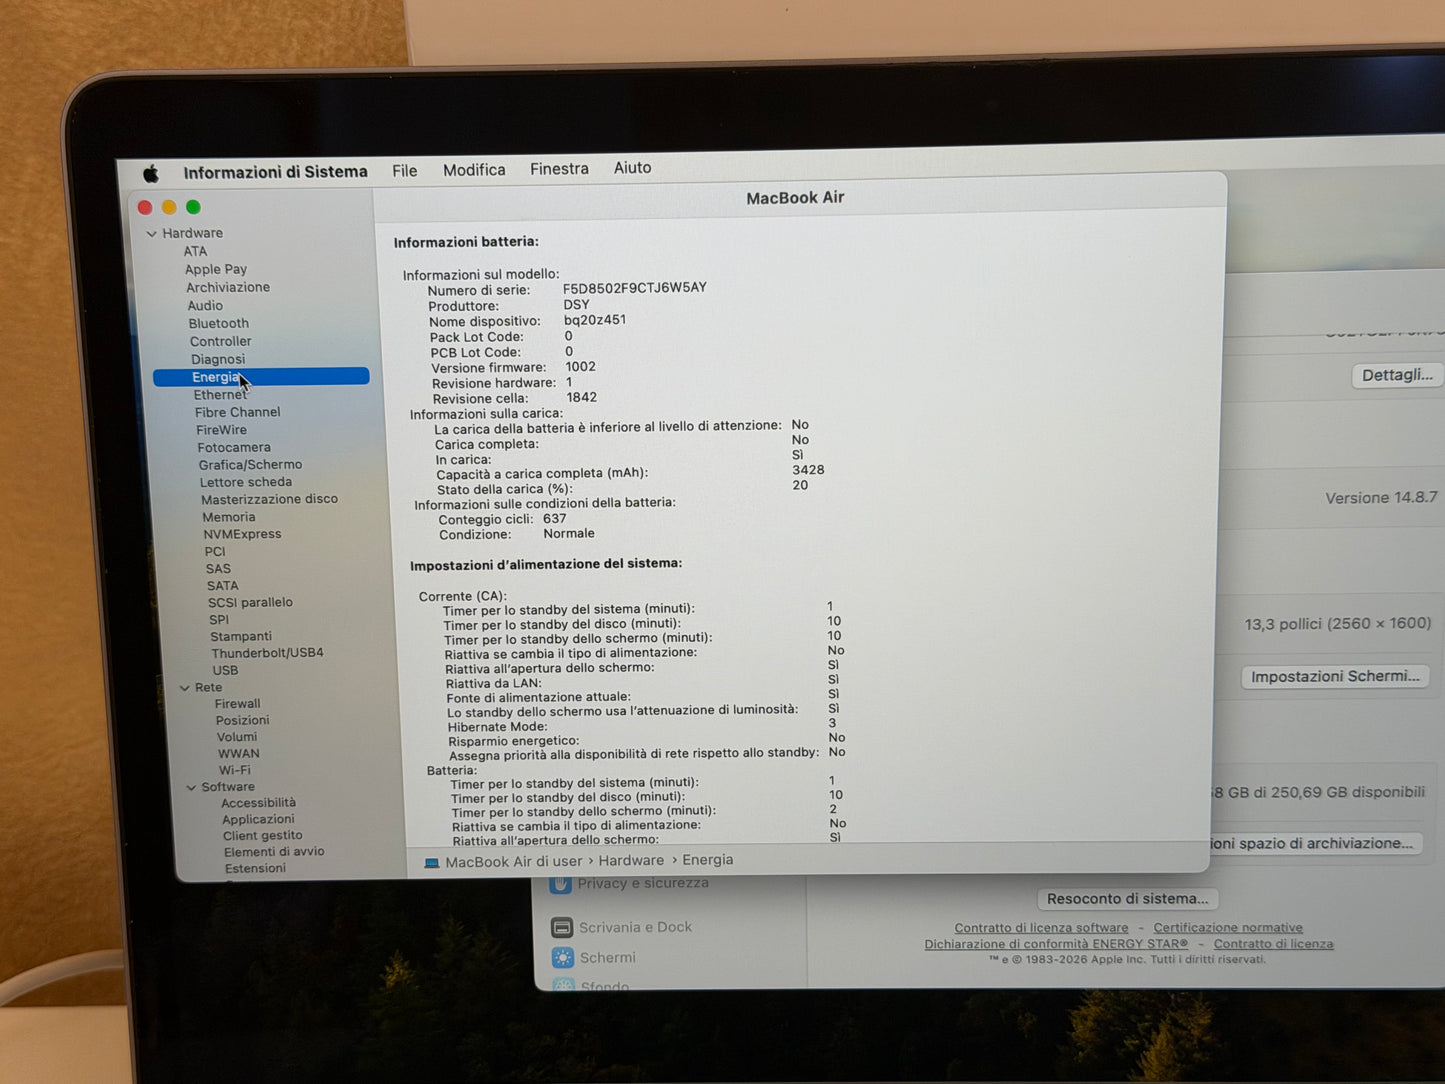Open Dichiarazione di conformità ENERGY STAR link

click(1056, 944)
